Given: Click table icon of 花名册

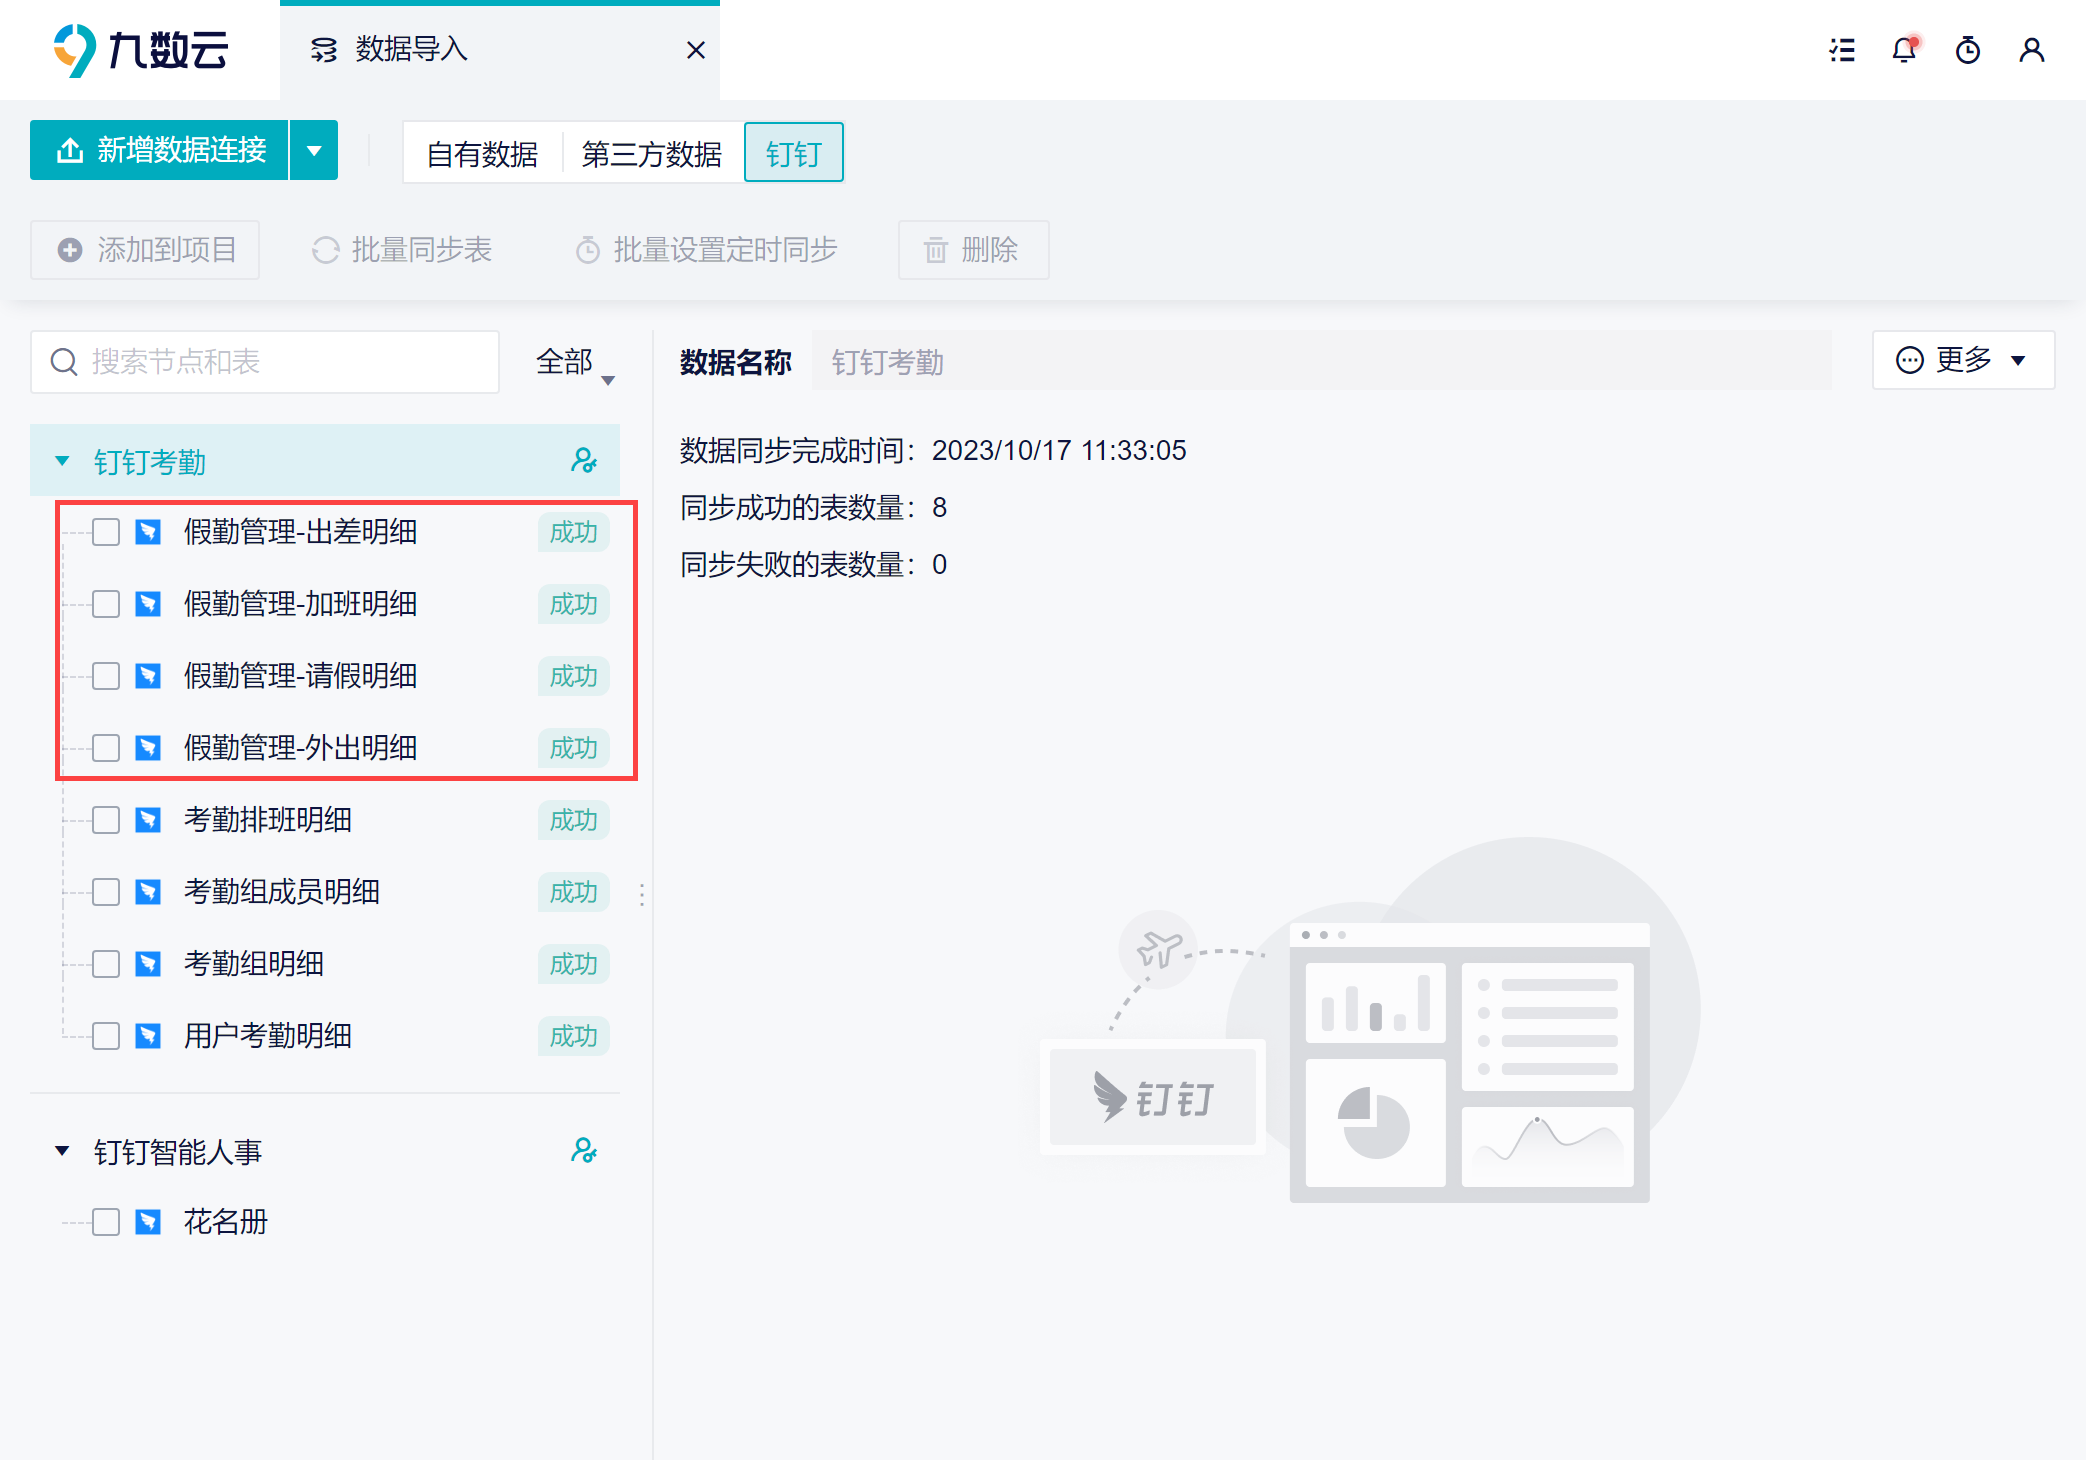Looking at the screenshot, I should point(148,1222).
